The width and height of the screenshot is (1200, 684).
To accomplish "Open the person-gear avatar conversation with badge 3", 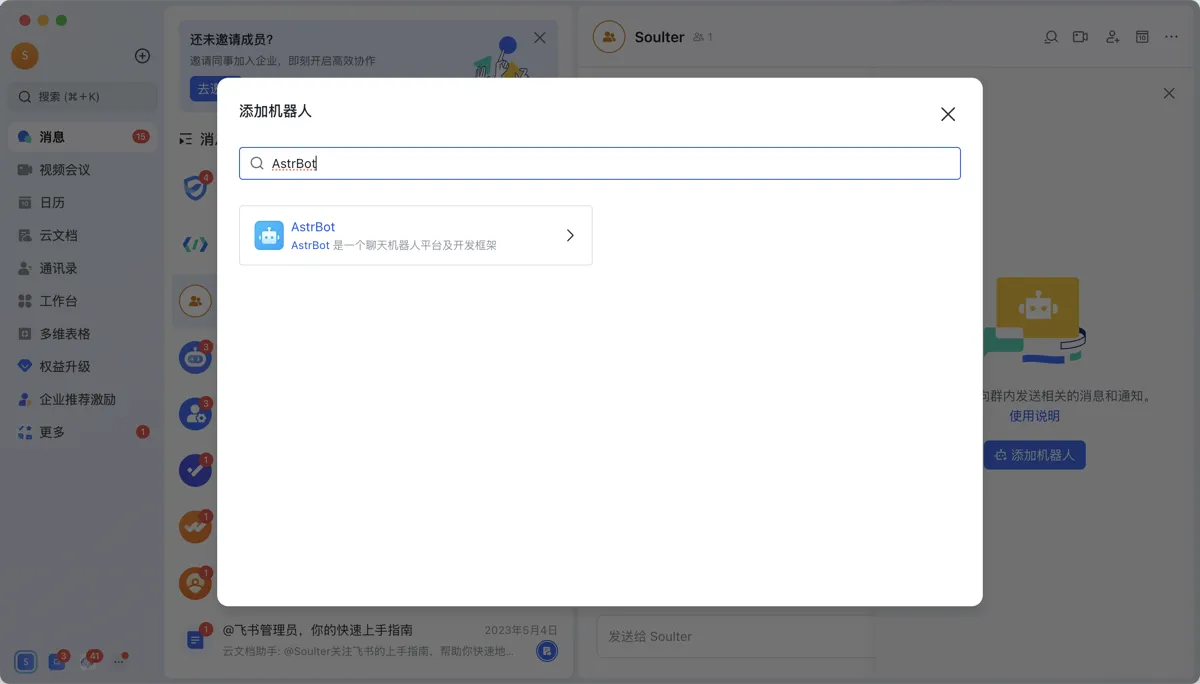I will 195,414.
